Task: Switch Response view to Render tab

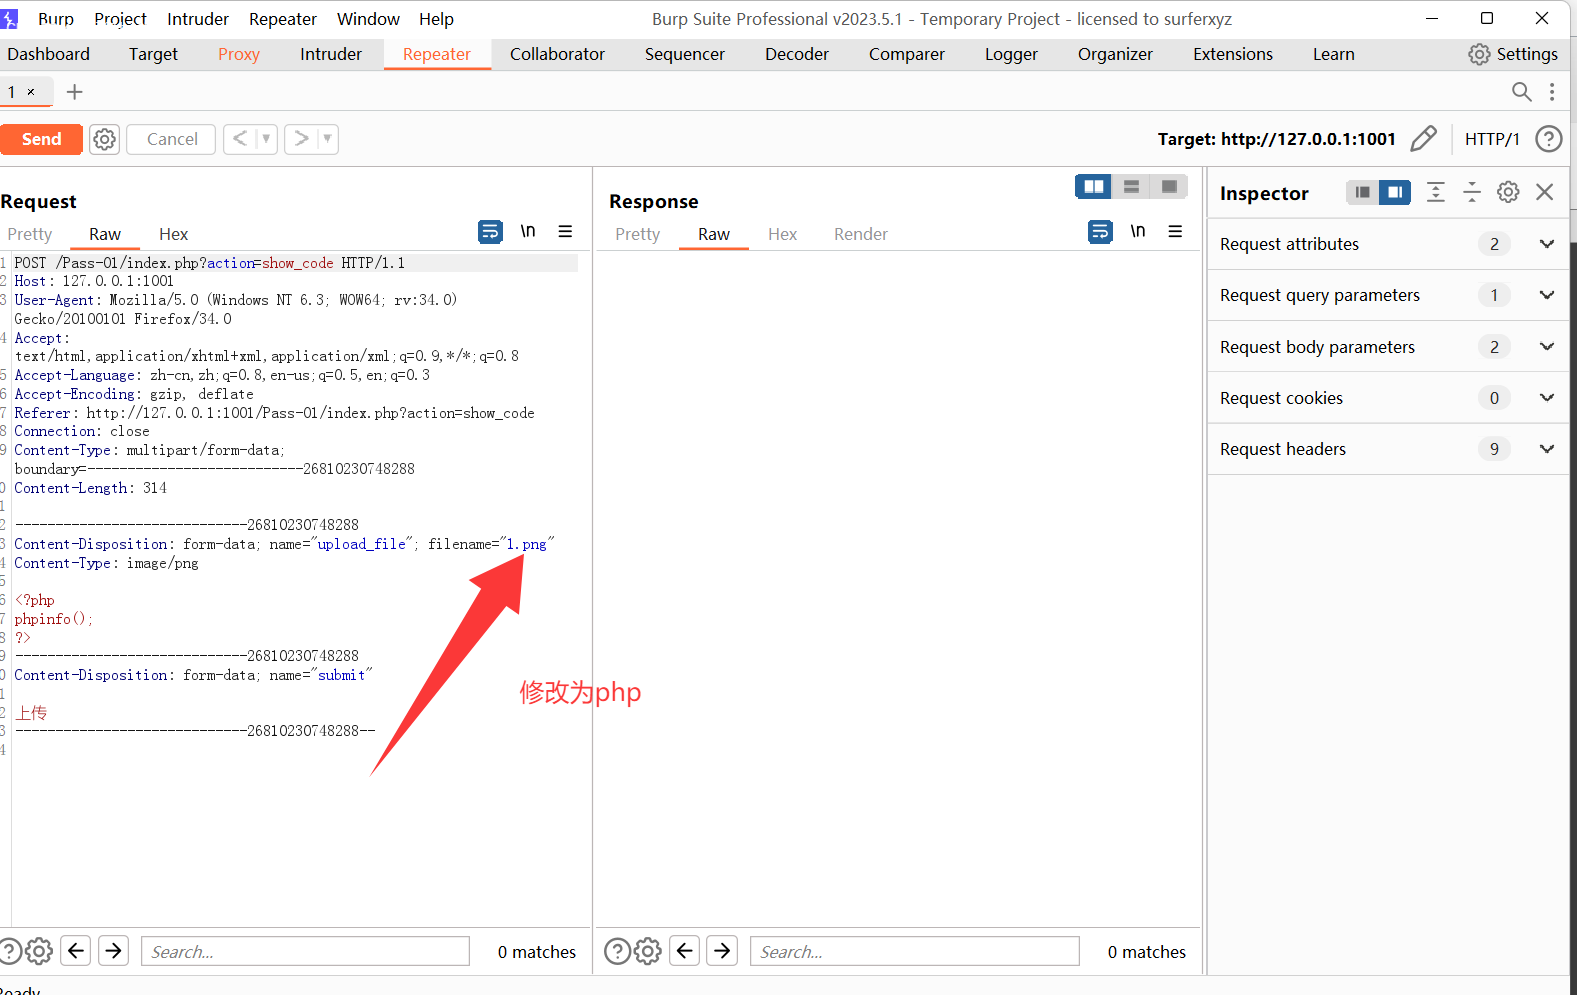Action: click(x=860, y=234)
